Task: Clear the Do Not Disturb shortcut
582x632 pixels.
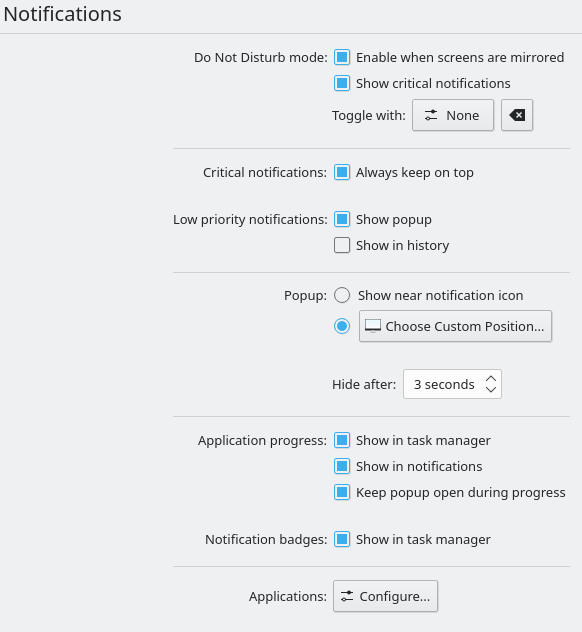Action: click(x=517, y=115)
